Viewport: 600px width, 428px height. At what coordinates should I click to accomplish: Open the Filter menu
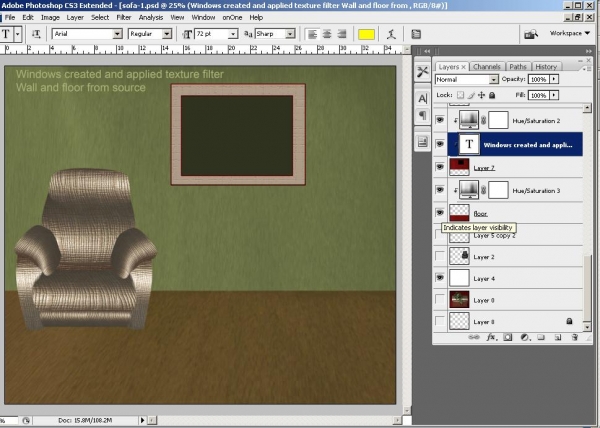pos(124,18)
